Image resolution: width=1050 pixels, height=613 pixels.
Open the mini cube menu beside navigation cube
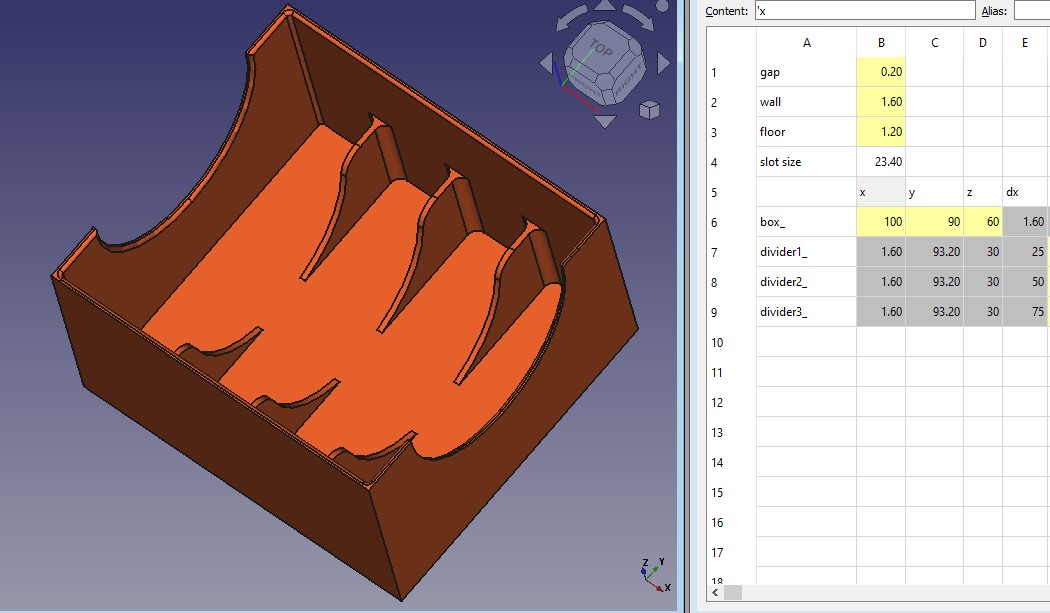[x=650, y=109]
